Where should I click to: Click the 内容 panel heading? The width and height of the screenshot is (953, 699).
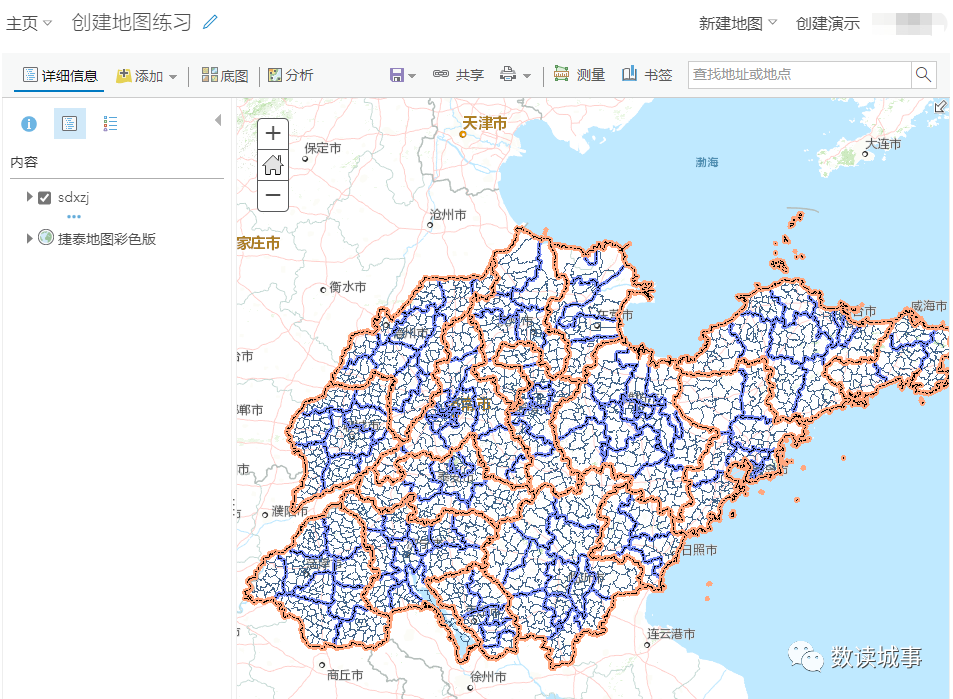24,162
